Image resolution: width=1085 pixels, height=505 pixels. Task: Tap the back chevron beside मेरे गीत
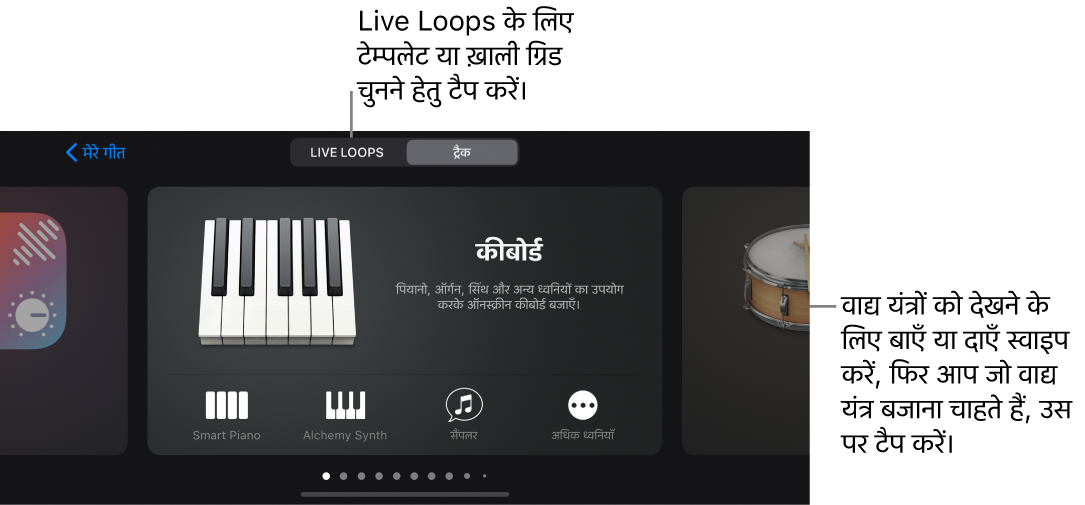pos(71,152)
